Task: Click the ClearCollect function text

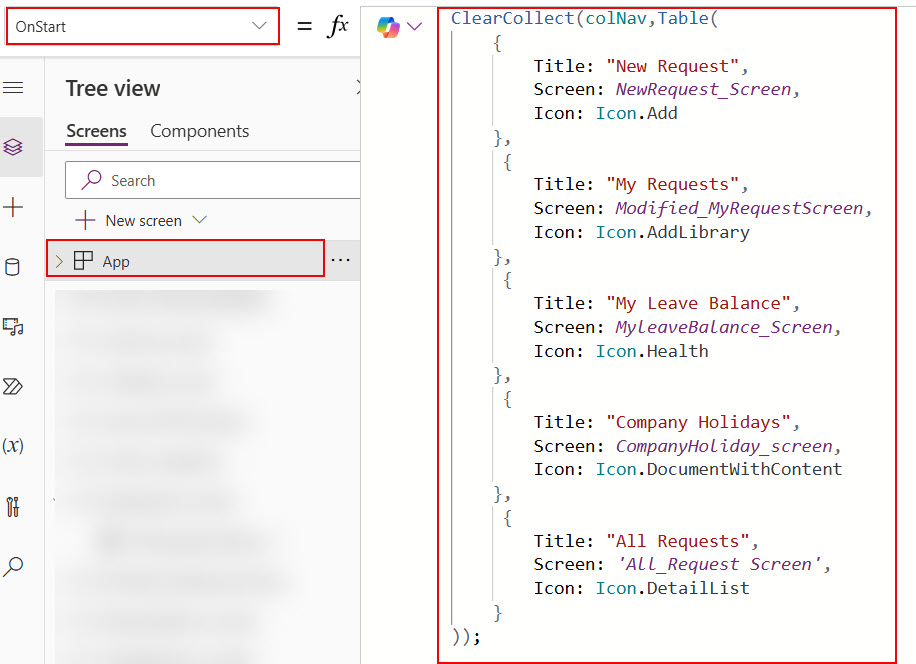Action: point(512,18)
